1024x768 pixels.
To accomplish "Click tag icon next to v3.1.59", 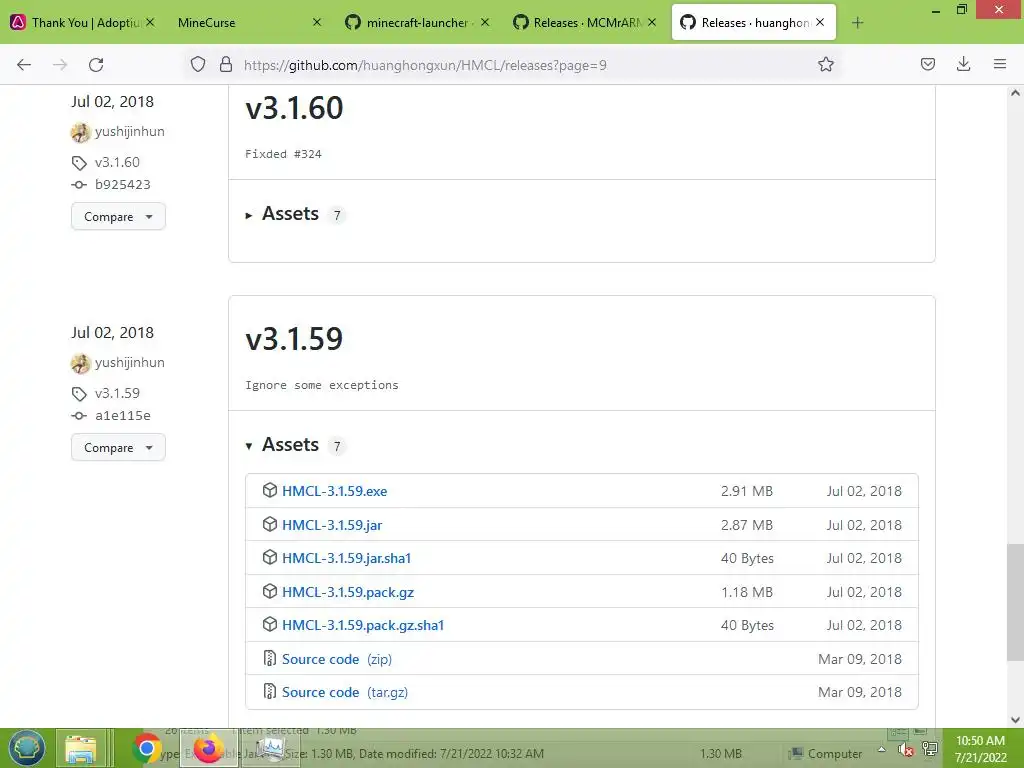I will pyautogui.click(x=79, y=394).
